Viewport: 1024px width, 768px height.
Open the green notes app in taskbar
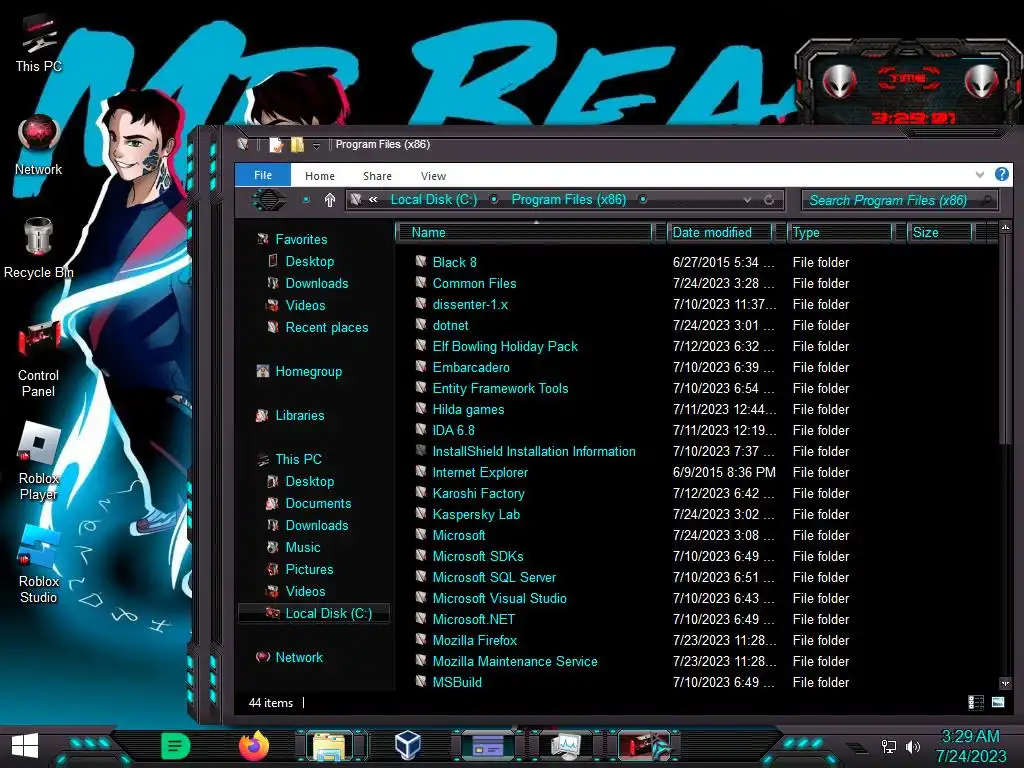pyautogui.click(x=175, y=746)
